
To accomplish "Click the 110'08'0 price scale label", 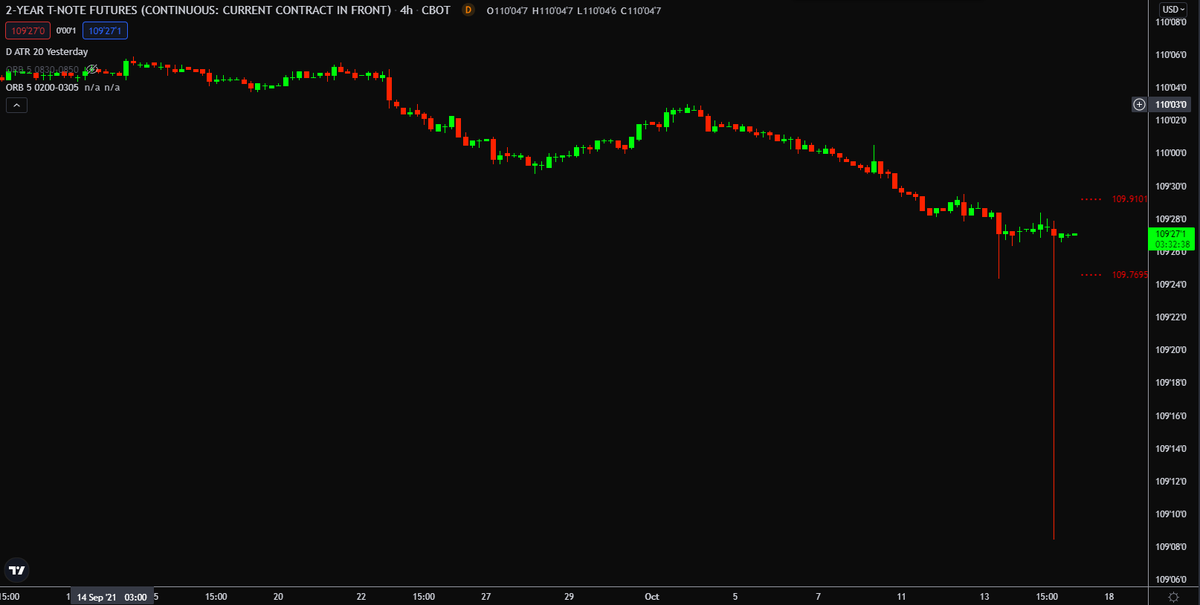I will (x=1170, y=22).
